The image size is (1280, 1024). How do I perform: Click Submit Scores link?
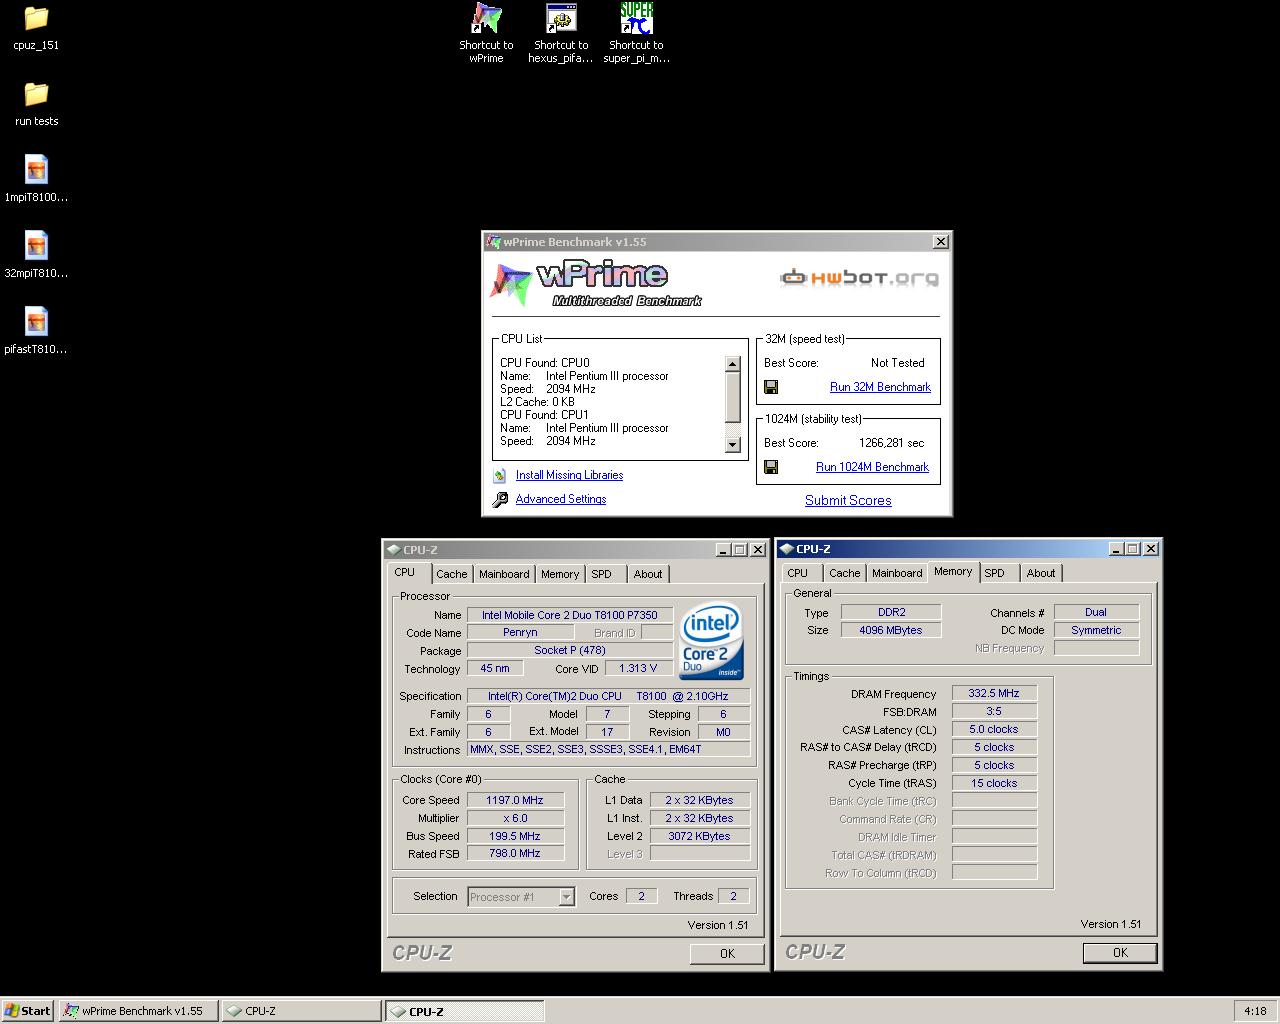coord(848,500)
